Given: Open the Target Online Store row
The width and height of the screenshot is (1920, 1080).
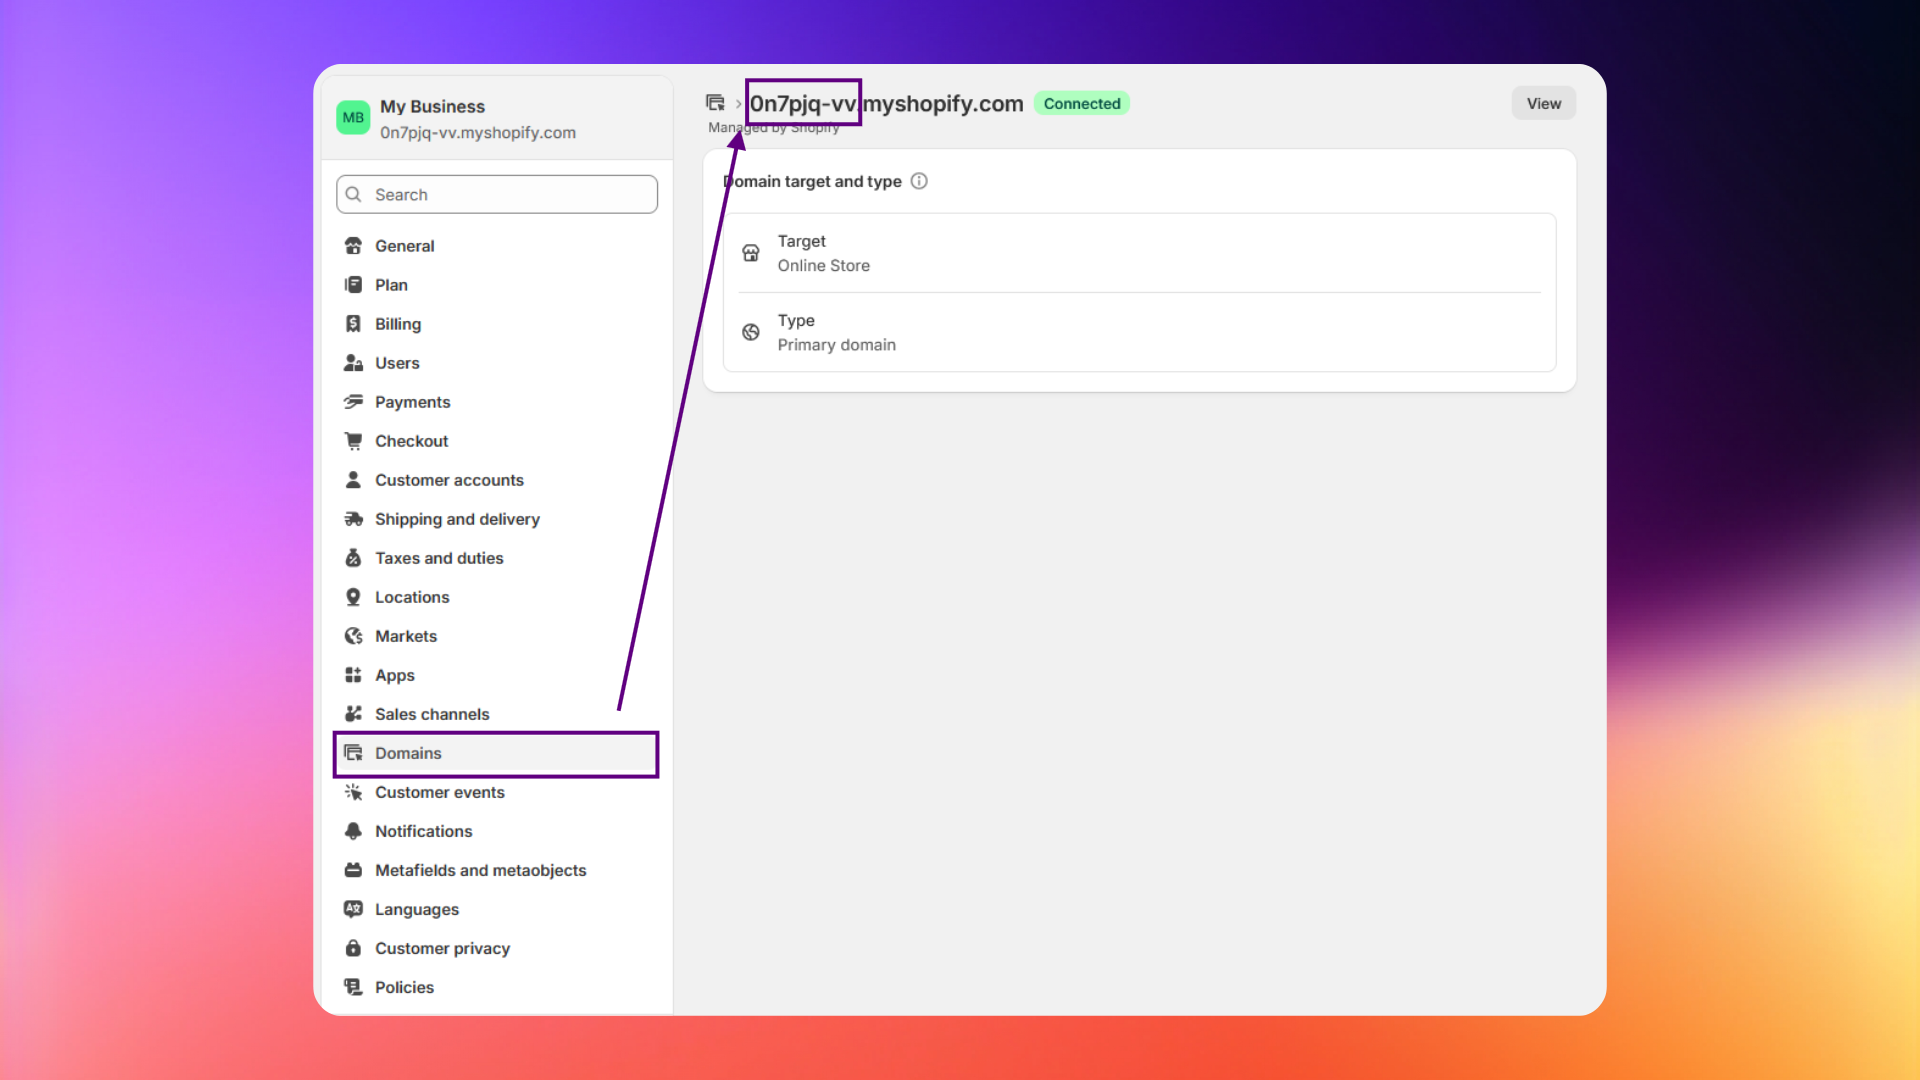Looking at the screenshot, I should tap(1139, 253).
